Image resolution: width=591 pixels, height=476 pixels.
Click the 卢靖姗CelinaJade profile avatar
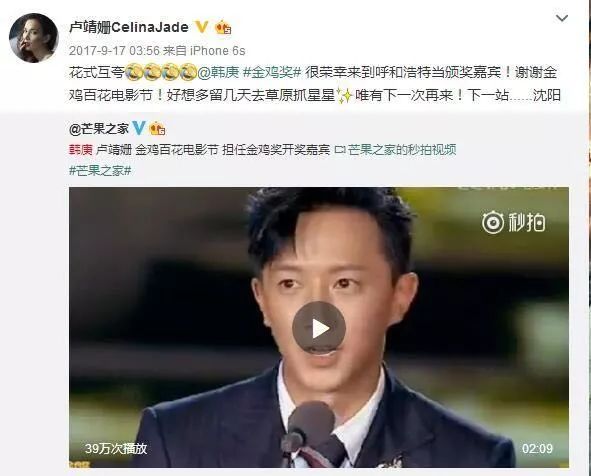click(34, 38)
